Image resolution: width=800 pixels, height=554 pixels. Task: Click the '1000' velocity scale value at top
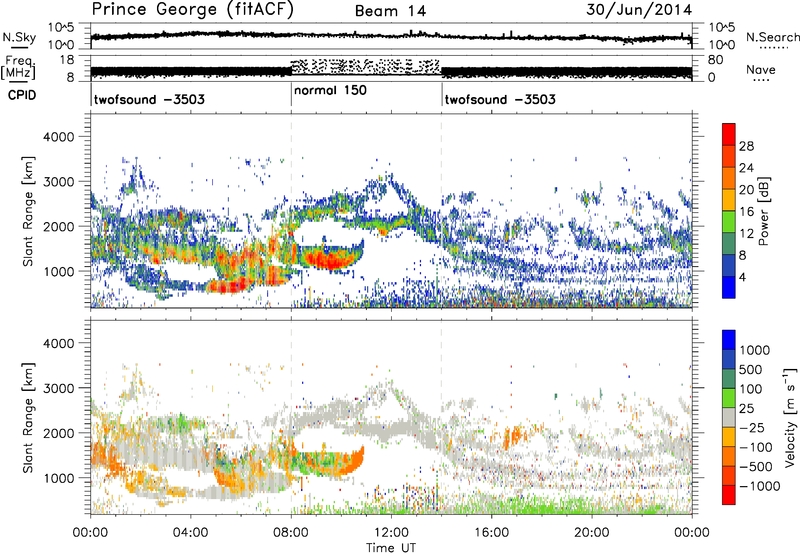(x=754, y=350)
